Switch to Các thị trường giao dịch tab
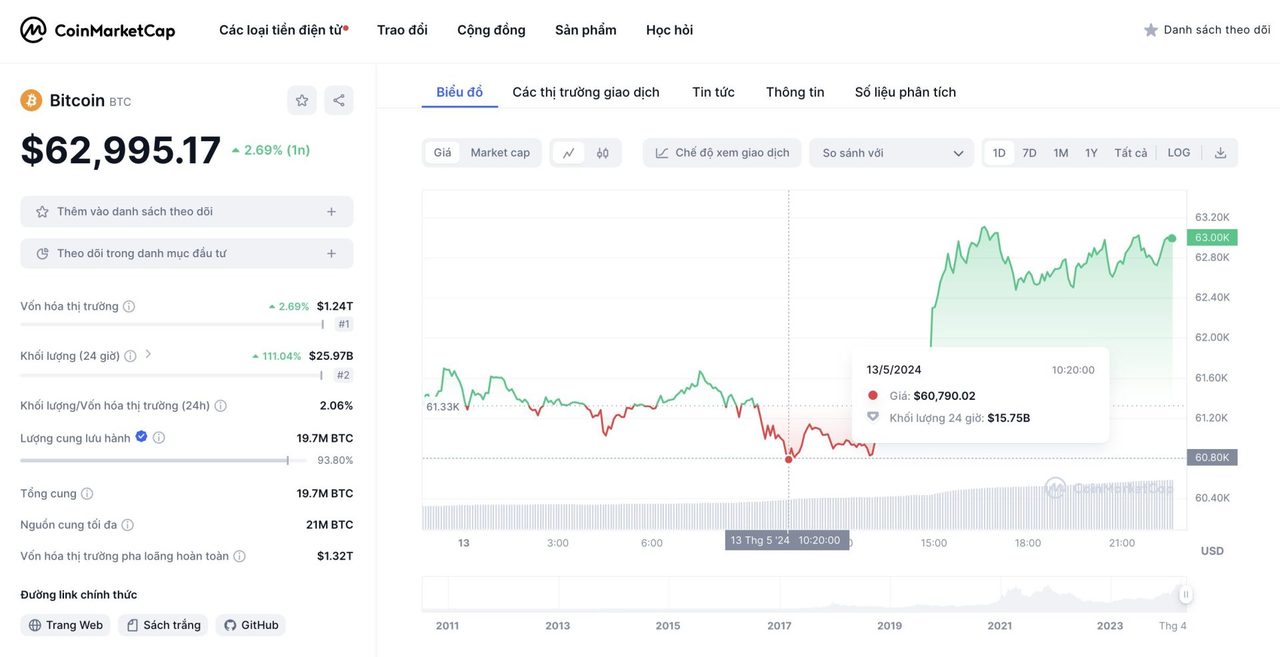 [x=586, y=92]
